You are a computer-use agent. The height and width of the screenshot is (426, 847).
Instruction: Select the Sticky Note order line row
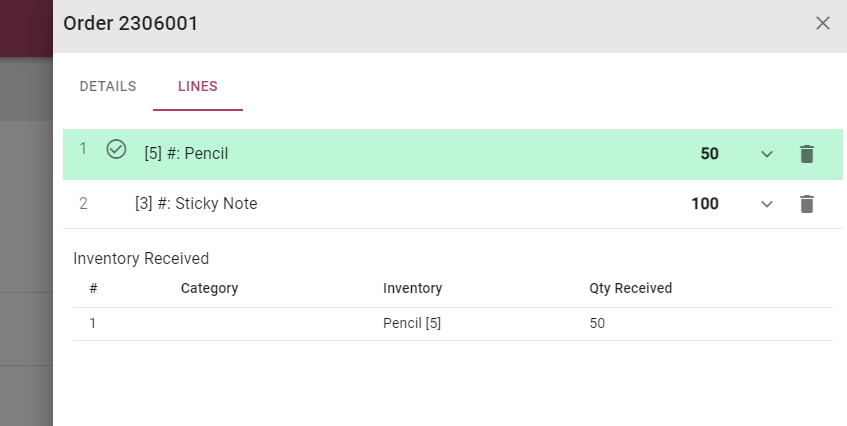[400, 204]
